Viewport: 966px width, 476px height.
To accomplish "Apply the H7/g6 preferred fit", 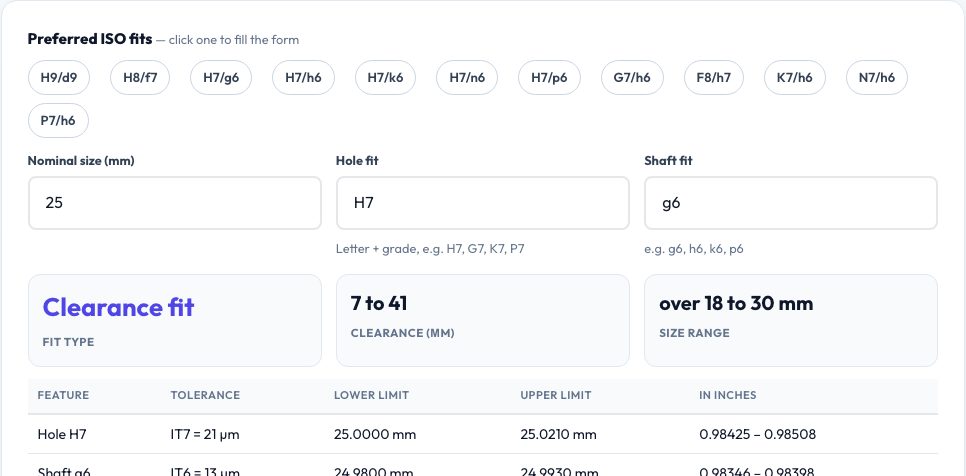I will [x=221, y=78].
